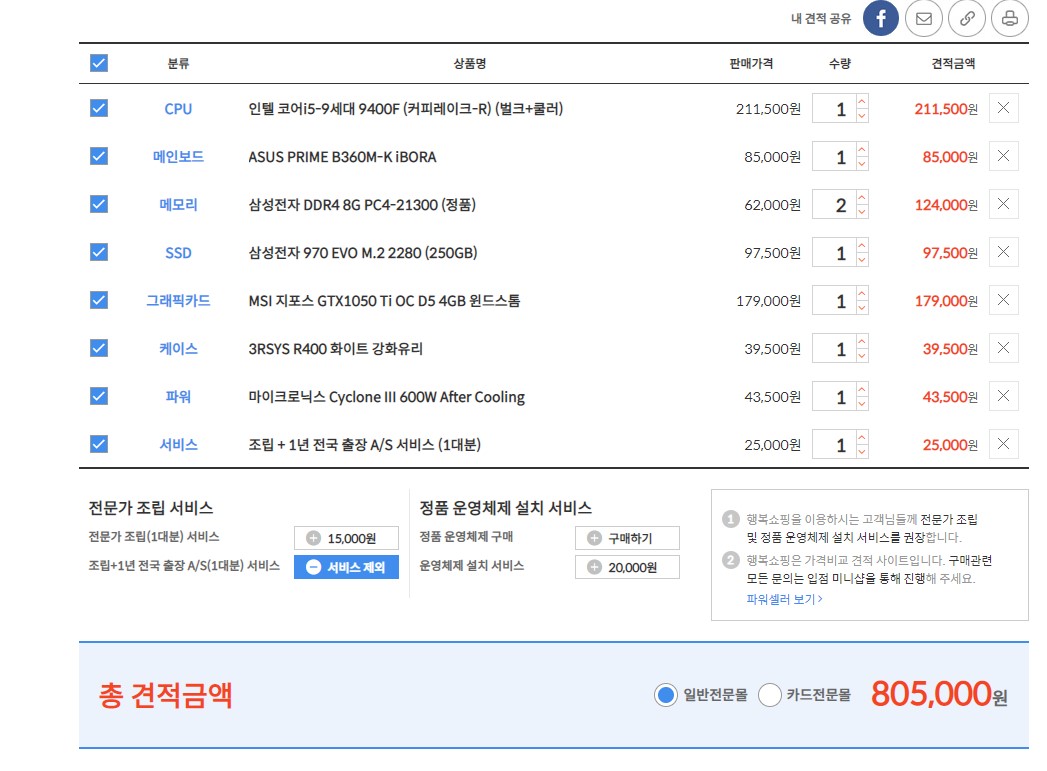Click the 메모리 quantity input field
This screenshot has width=1047, height=771.
tap(834, 204)
